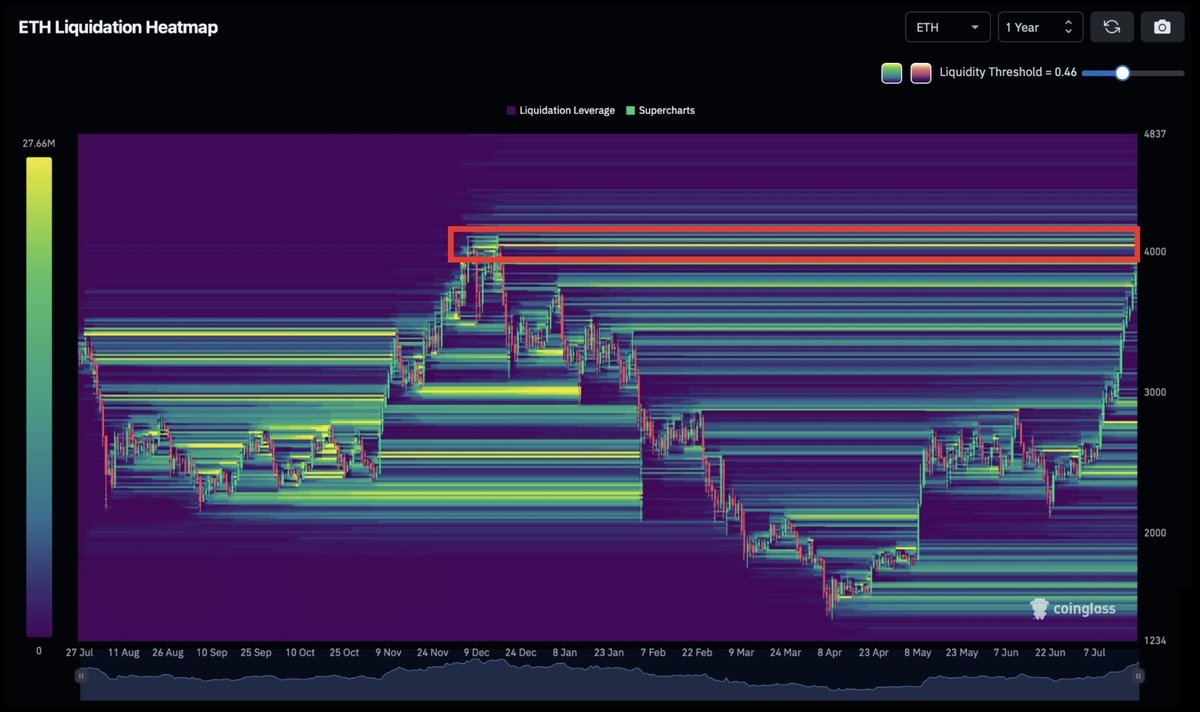
Task: Click the right handle of range selector
Action: pyautogui.click(x=1137, y=676)
